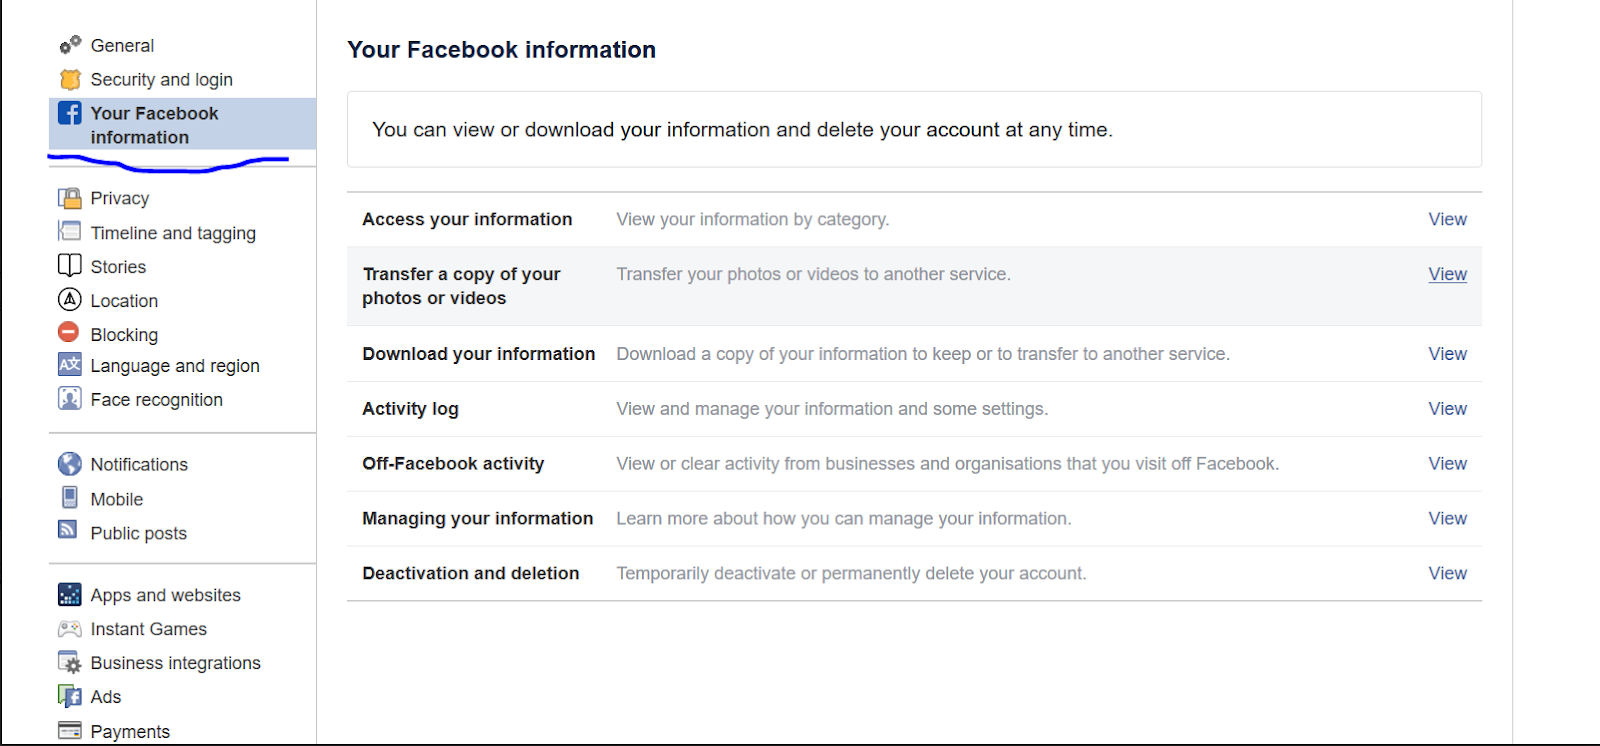
Task: Open Apps and websites settings
Action: (x=165, y=595)
